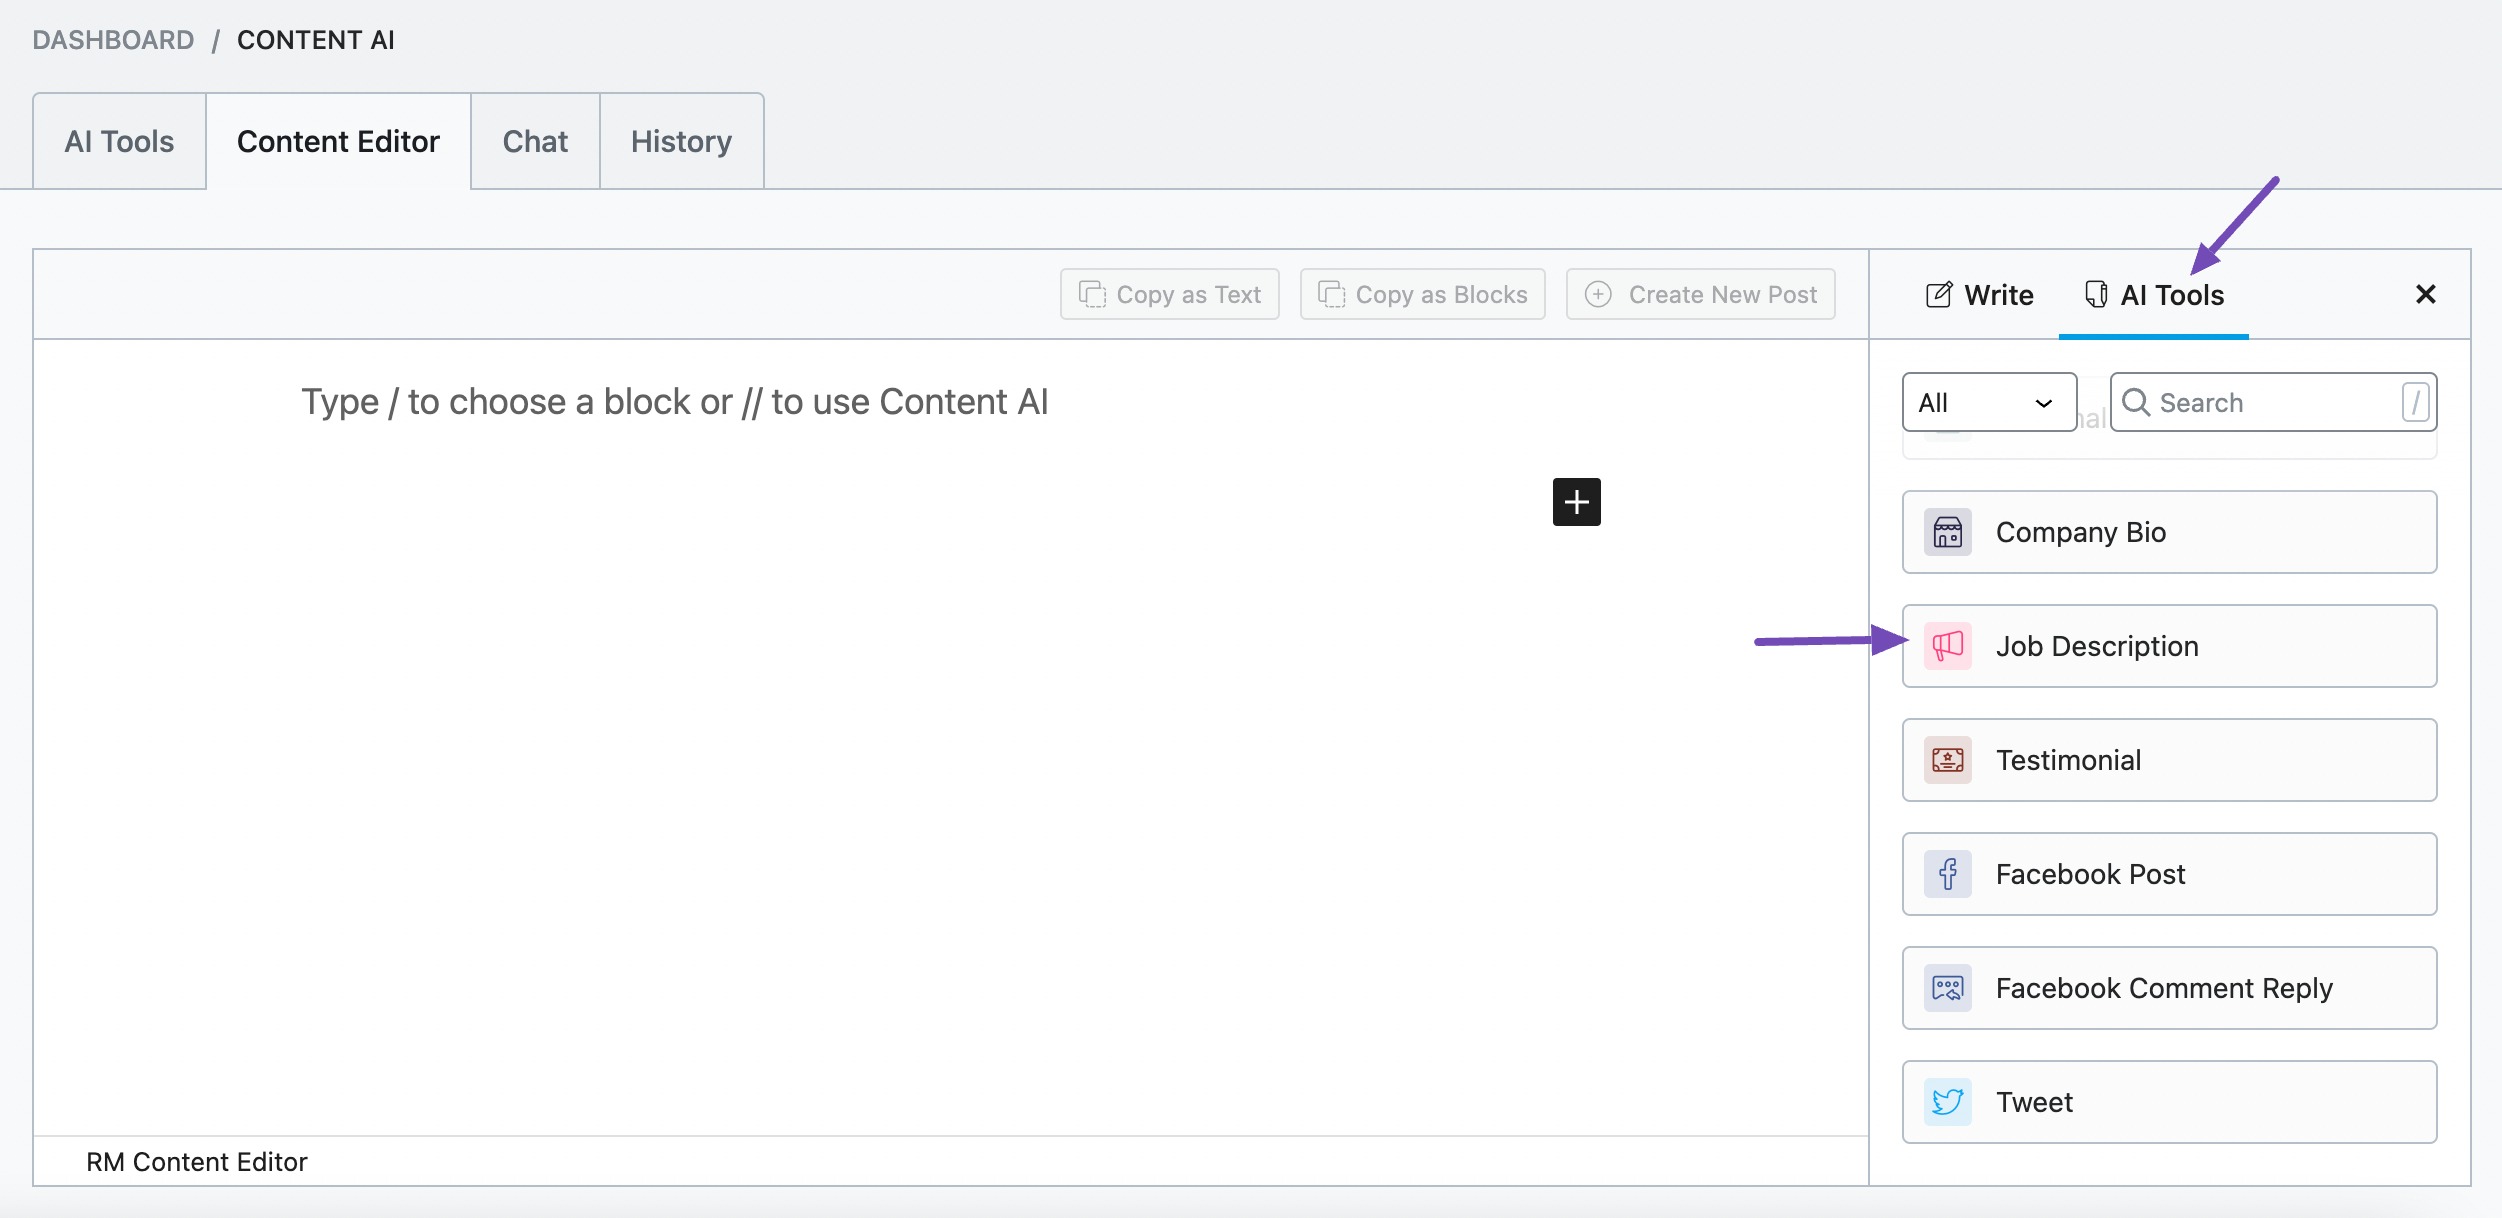
Task: Click the pencil icon beside Write
Action: click(x=1938, y=295)
